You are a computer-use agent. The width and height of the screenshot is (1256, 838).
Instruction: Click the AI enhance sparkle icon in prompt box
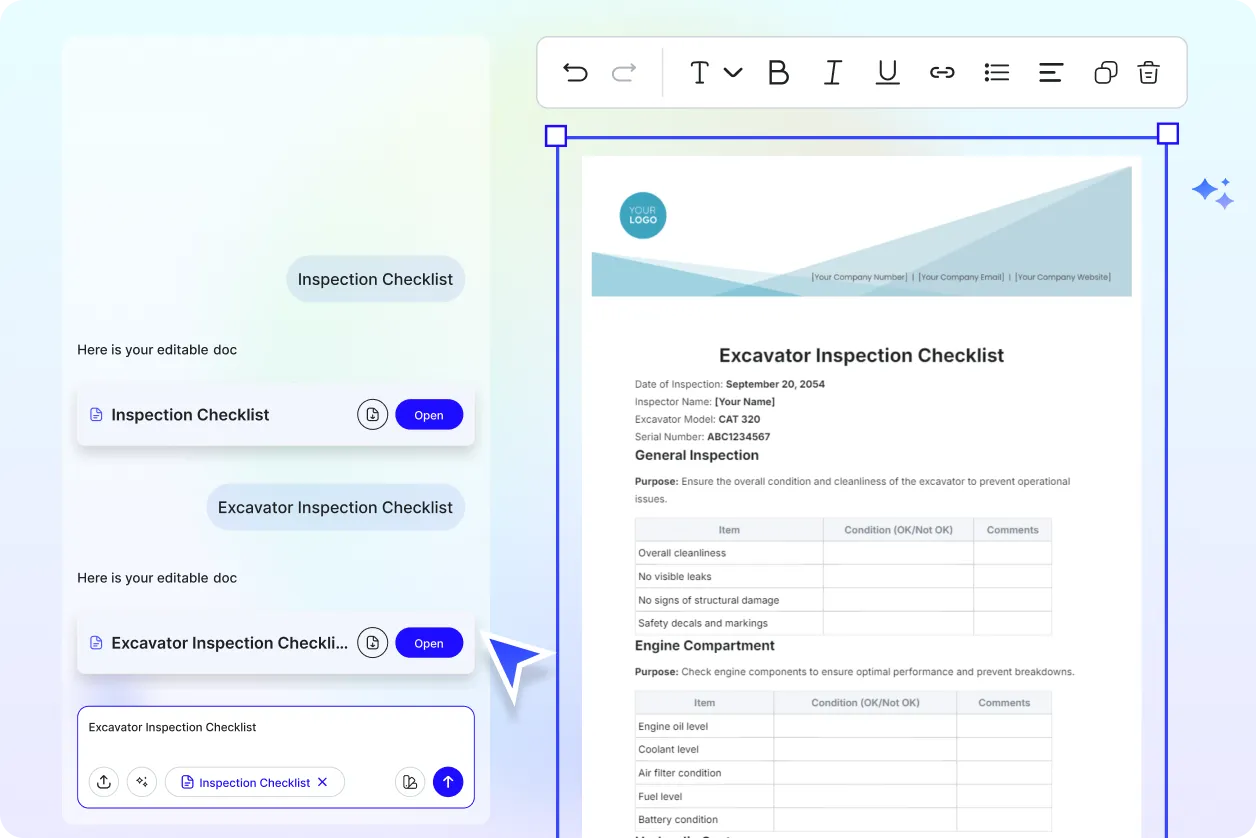pyautogui.click(x=142, y=782)
